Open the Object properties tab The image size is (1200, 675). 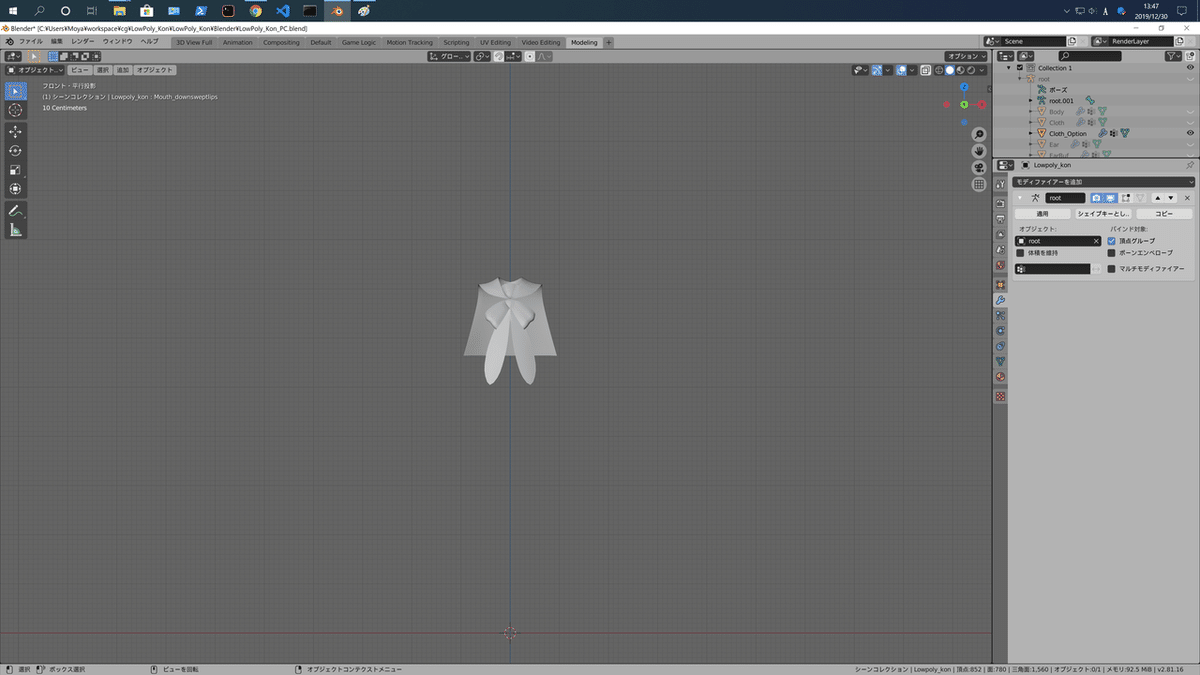point(1000,284)
